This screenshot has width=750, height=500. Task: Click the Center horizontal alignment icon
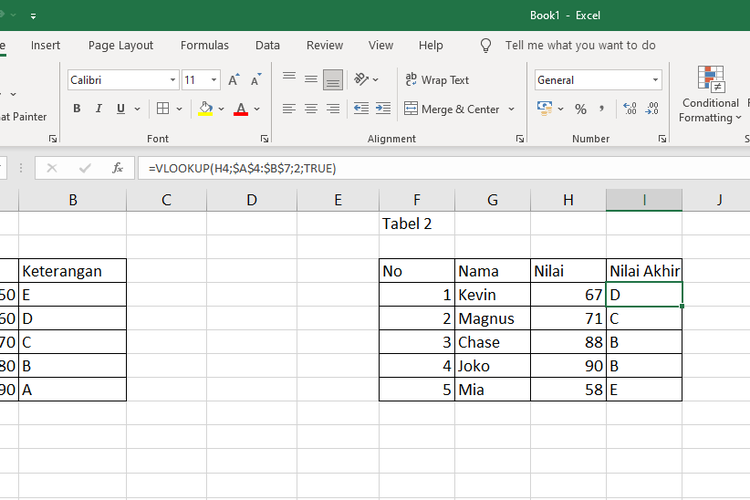[311, 109]
